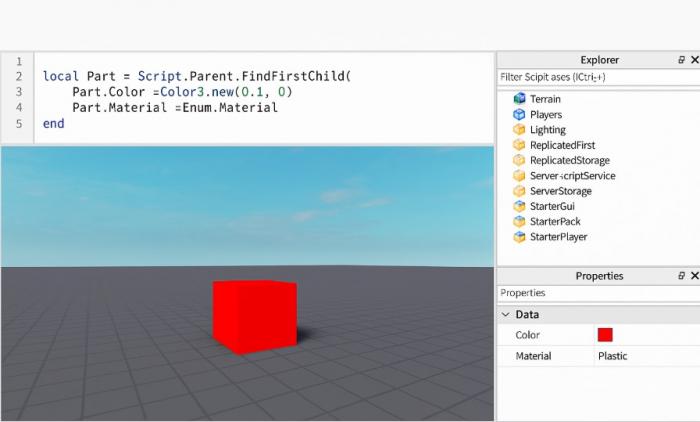Open the Material value Plastic field
This screenshot has width=700, height=422.
click(645, 356)
